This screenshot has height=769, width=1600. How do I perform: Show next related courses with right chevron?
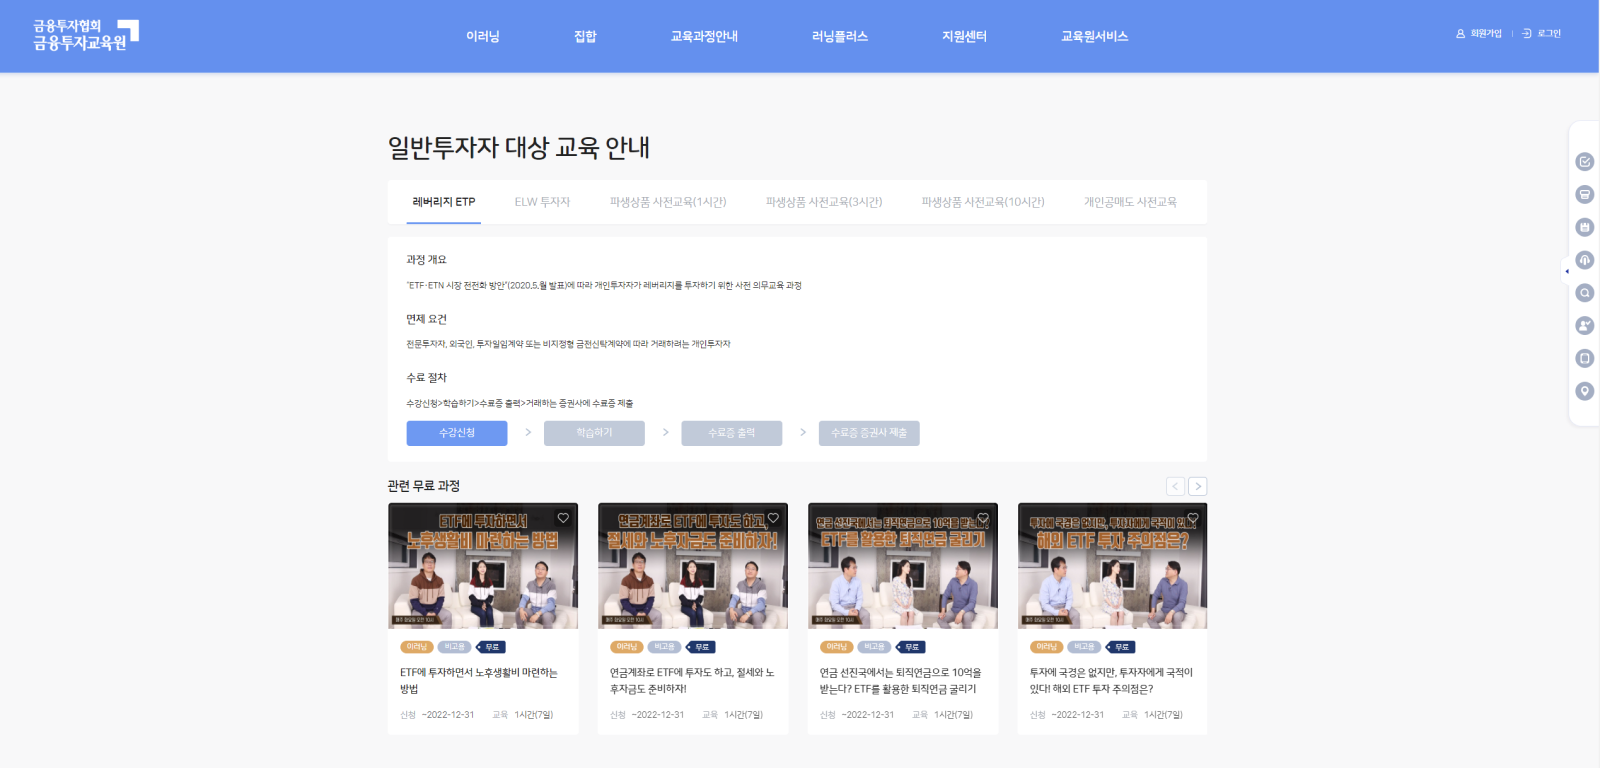[x=1197, y=486]
